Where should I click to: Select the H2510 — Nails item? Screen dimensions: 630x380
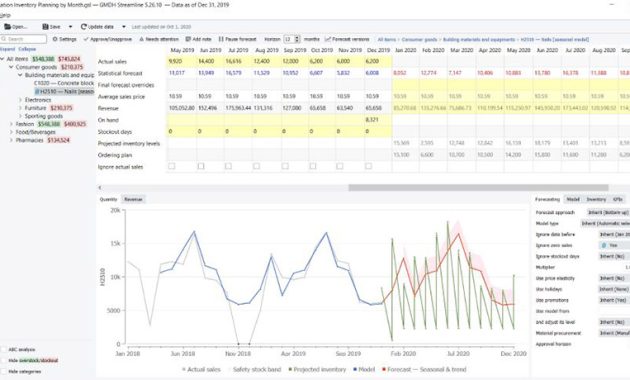click(64, 92)
